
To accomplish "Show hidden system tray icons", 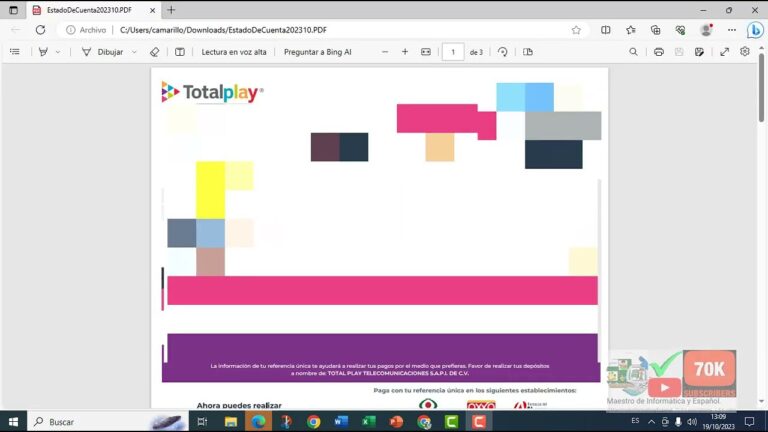I will pyautogui.click(x=651, y=422).
